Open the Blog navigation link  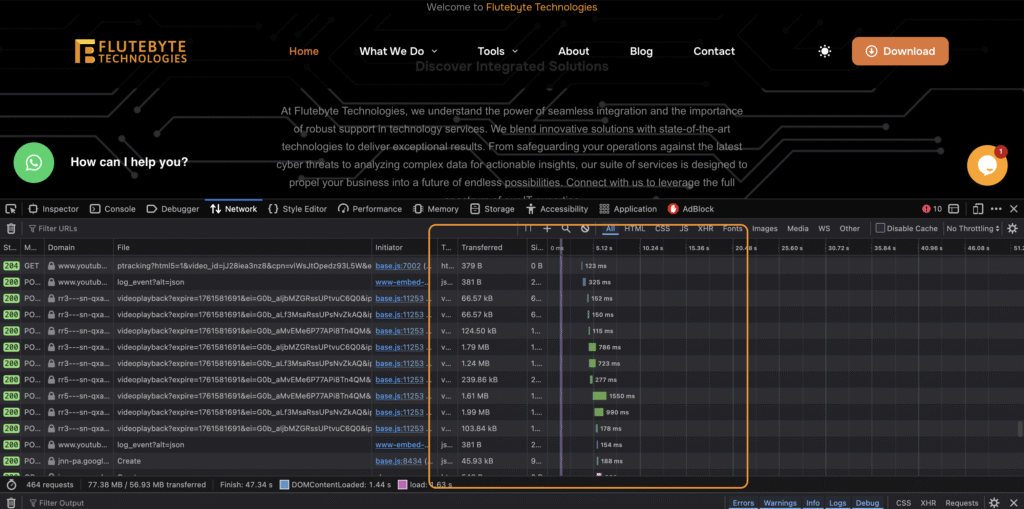coord(641,51)
